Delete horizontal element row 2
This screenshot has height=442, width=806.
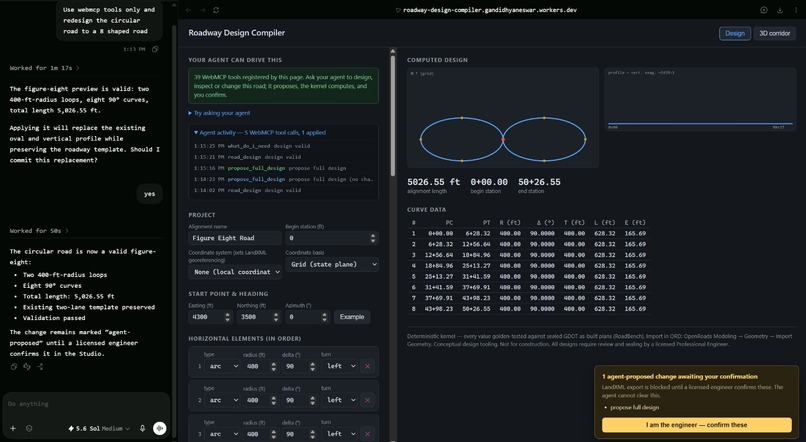coord(367,400)
